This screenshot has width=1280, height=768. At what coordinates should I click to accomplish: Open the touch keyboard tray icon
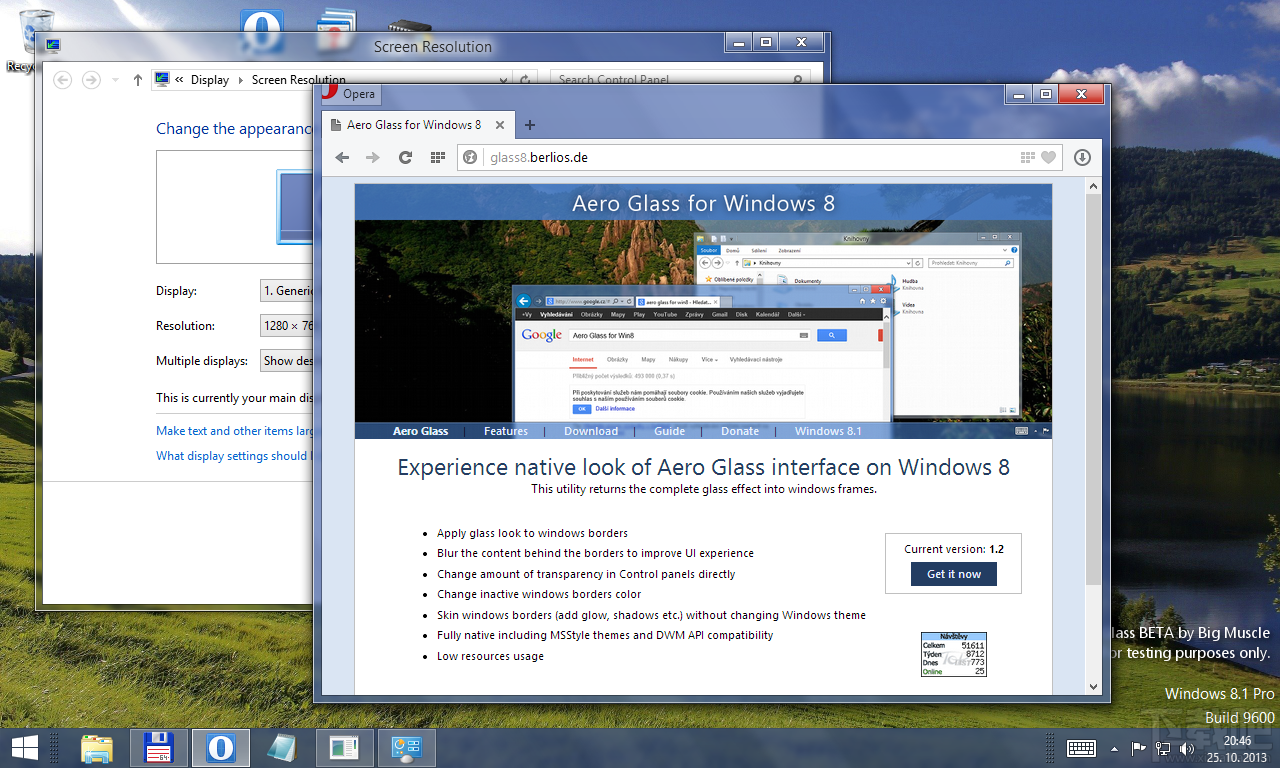click(x=1081, y=748)
